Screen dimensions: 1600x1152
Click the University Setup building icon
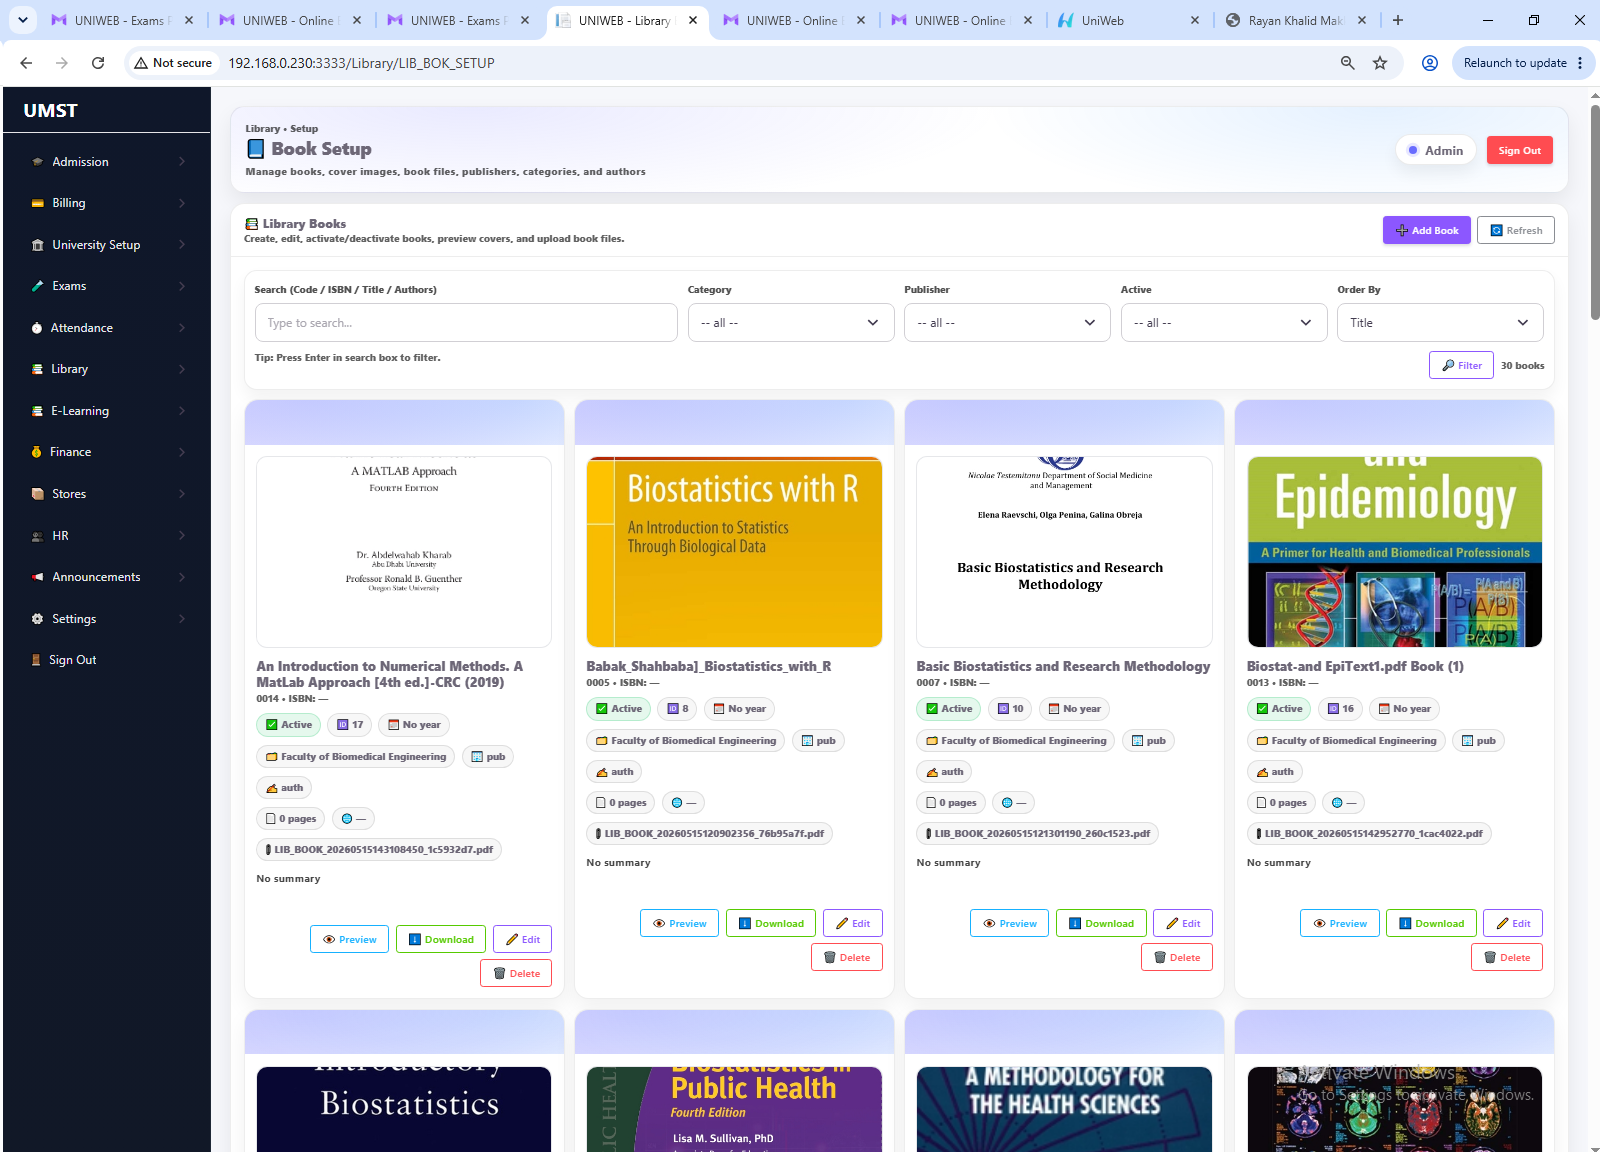[38, 245]
